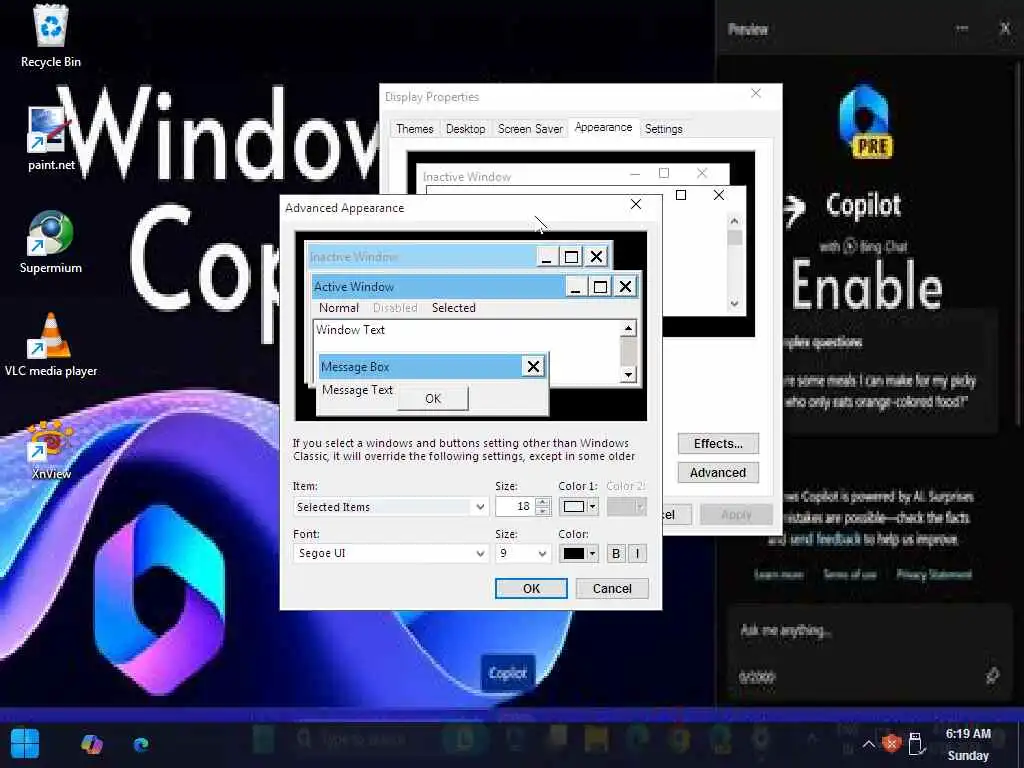Select the Active Window title bar in preview
The height and width of the screenshot is (768, 1024).
tap(438, 287)
